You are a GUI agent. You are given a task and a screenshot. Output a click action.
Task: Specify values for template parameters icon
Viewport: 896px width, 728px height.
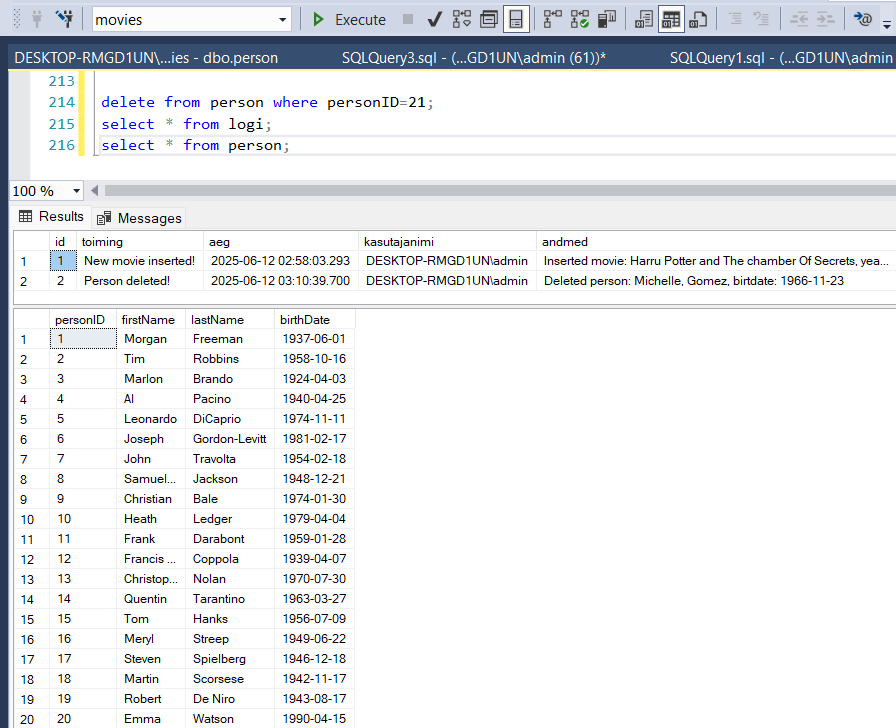[862, 19]
